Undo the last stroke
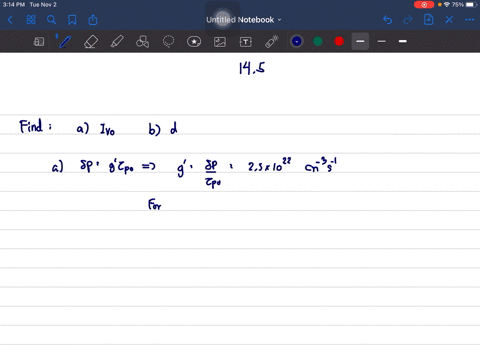 click(387, 20)
